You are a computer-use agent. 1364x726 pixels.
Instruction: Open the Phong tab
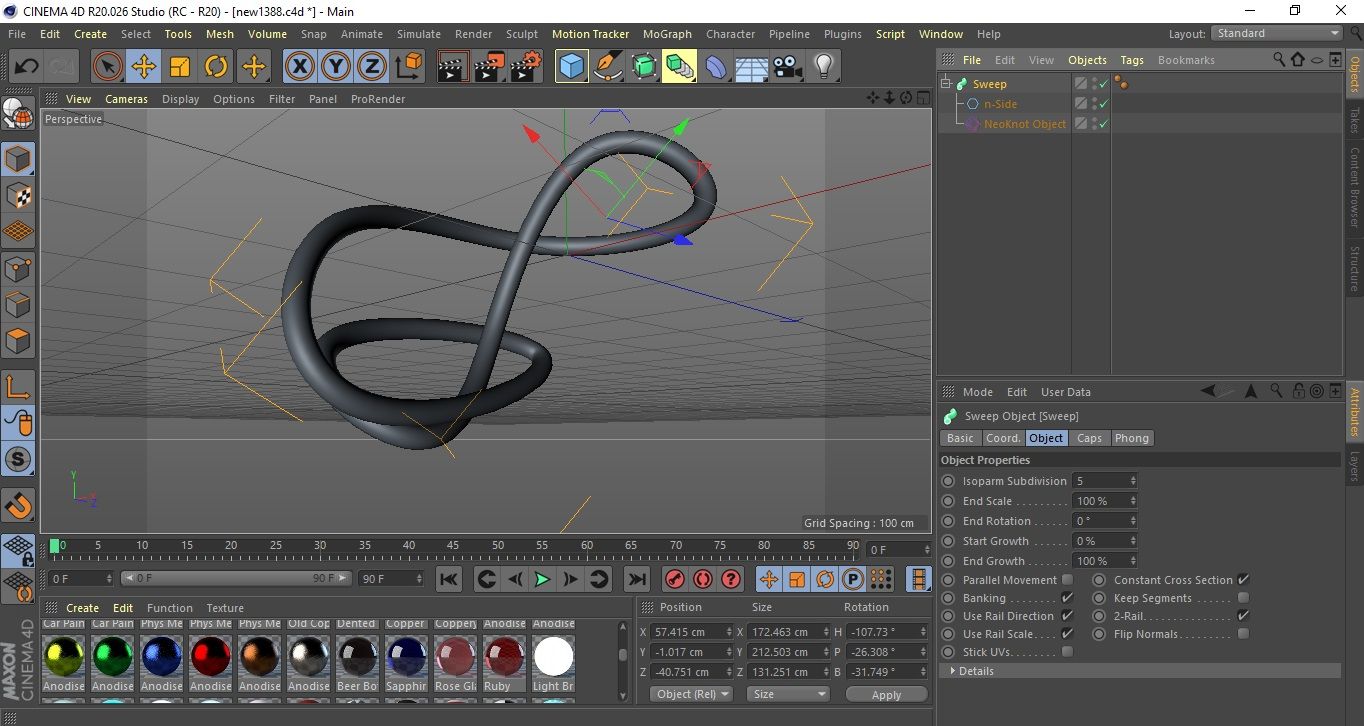(1132, 438)
